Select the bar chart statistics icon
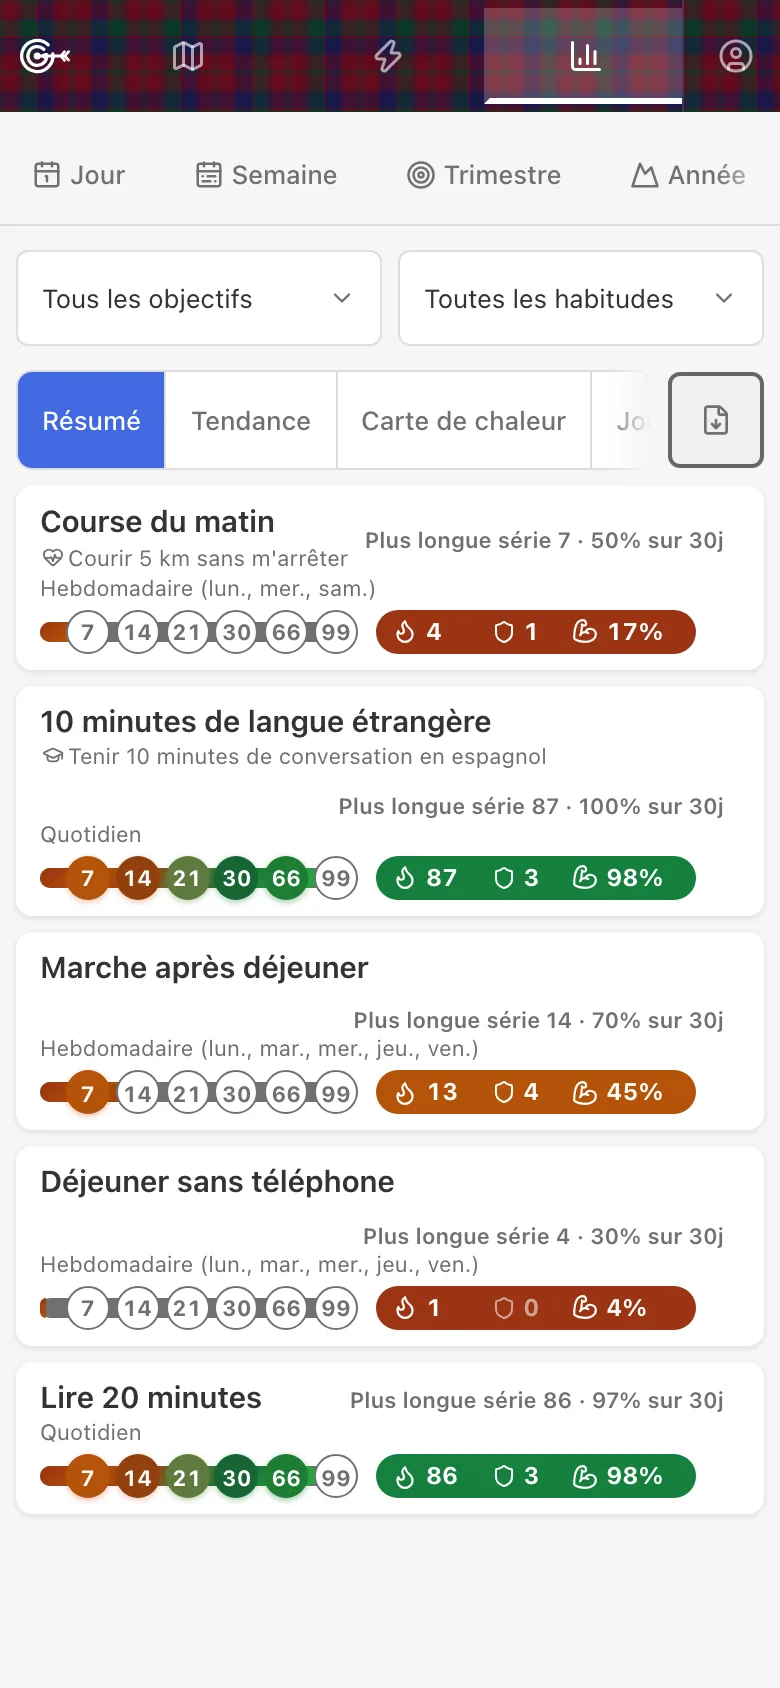The image size is (780, 1688). pos(585,56)
